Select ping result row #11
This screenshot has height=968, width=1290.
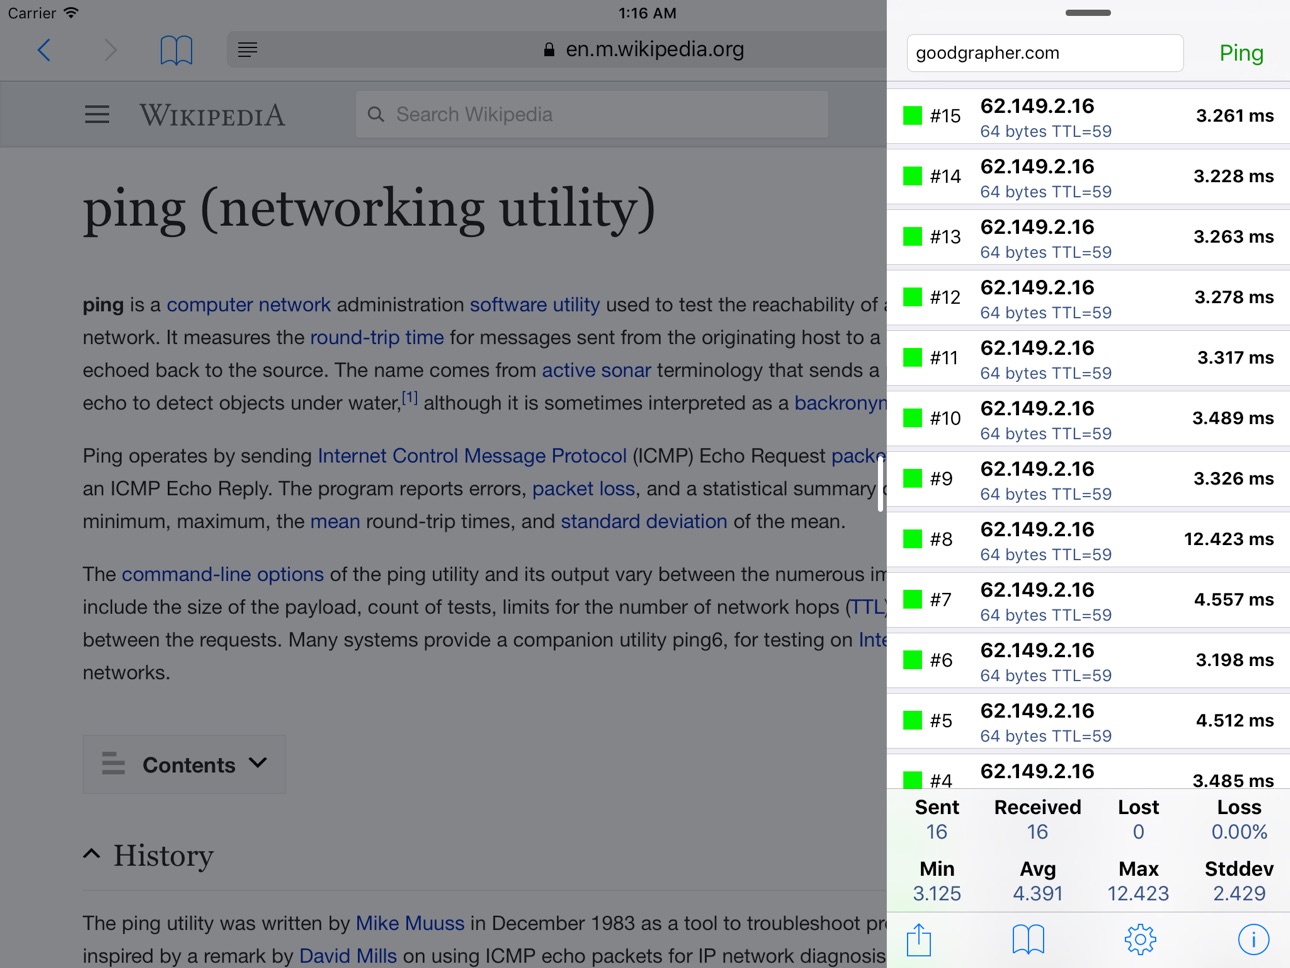(x=1088, y=359)
